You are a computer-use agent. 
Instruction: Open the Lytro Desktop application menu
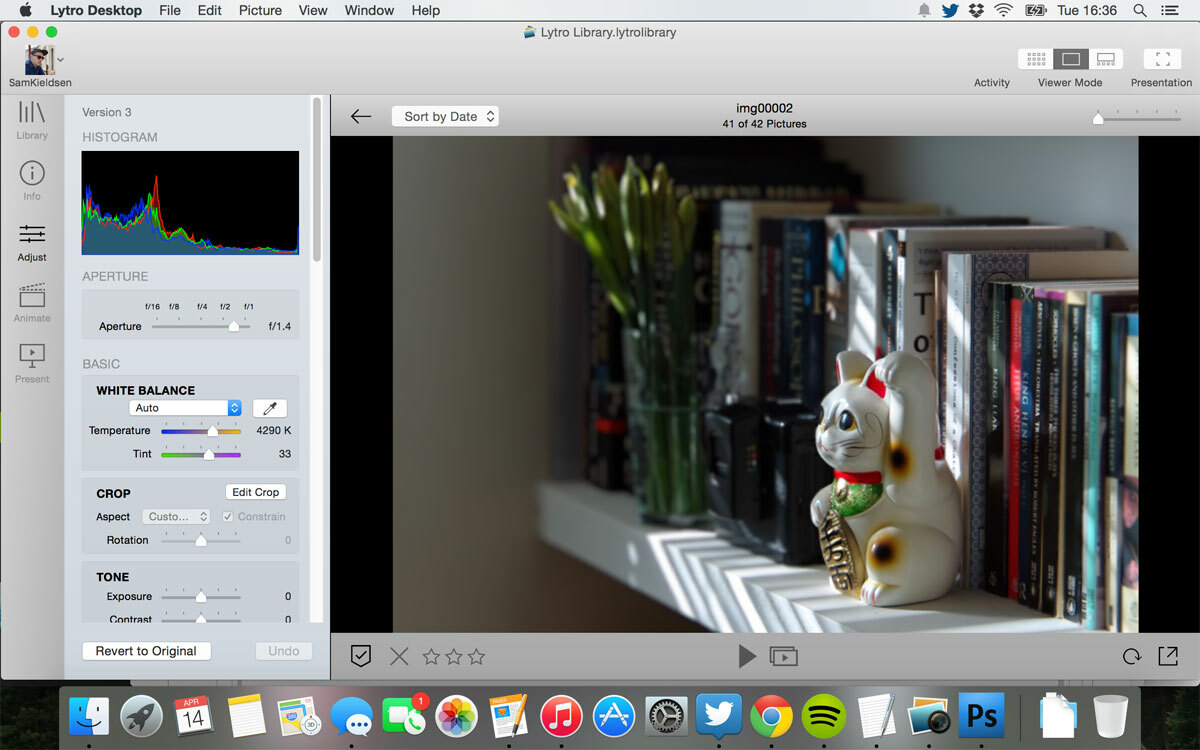(x=96, y=10)
